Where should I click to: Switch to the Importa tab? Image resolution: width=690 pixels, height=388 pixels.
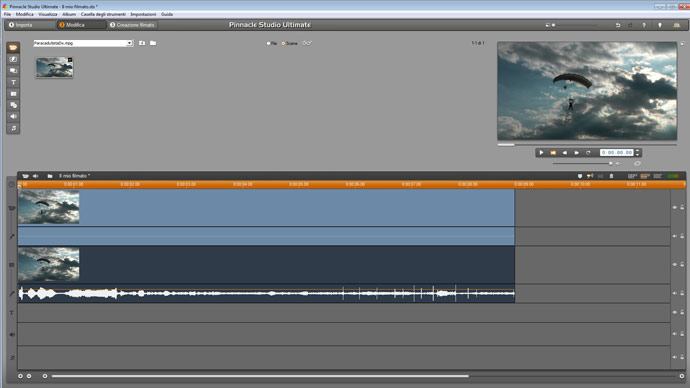21,25
